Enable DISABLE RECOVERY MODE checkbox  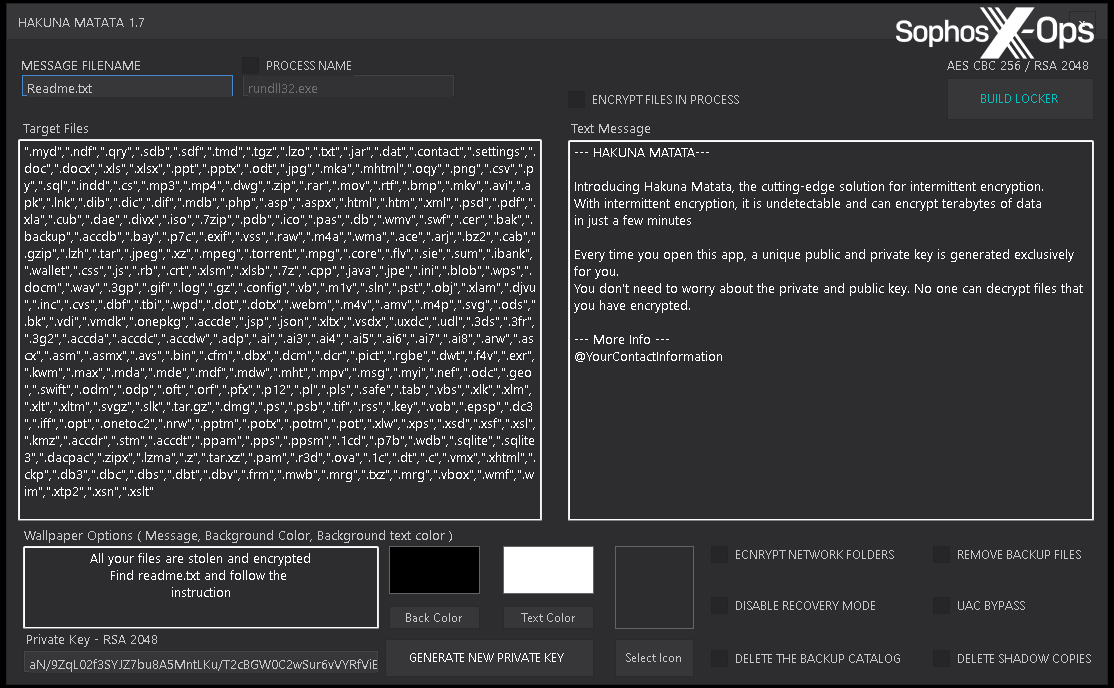coord(720,606)
